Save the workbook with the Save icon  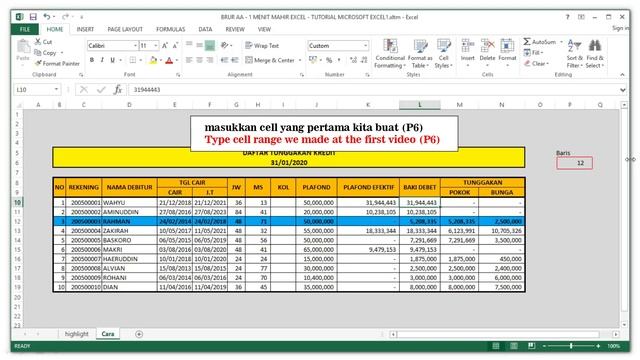[33, 17]
